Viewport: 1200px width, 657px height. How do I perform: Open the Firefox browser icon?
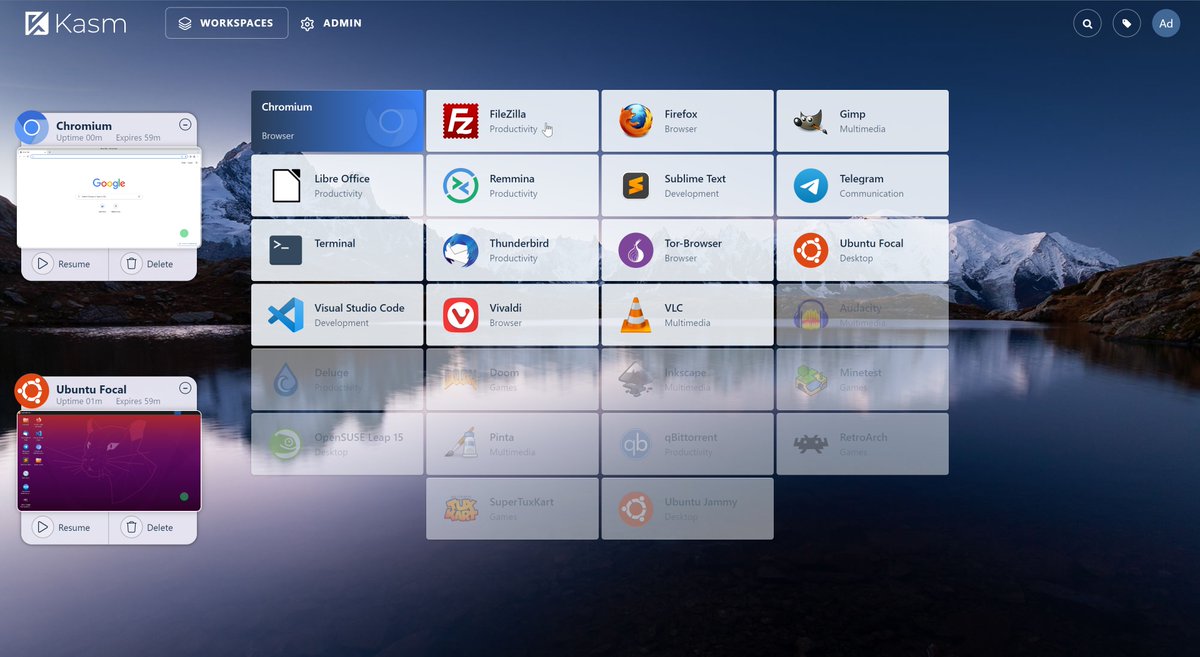[636, 121]
